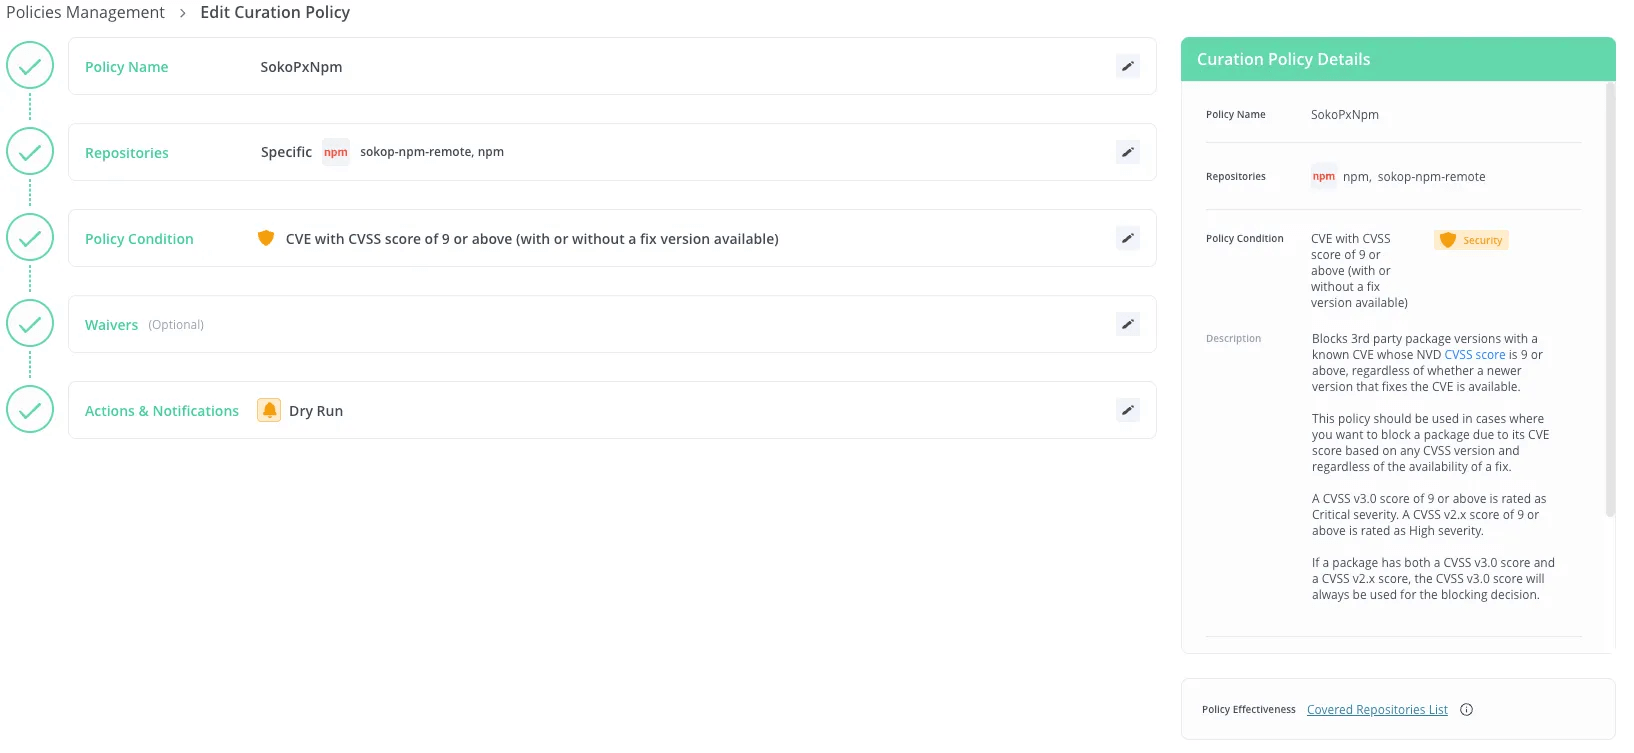Select the Repositories step checkmark circle
The image size is (1634, 753).
[30, 152]
